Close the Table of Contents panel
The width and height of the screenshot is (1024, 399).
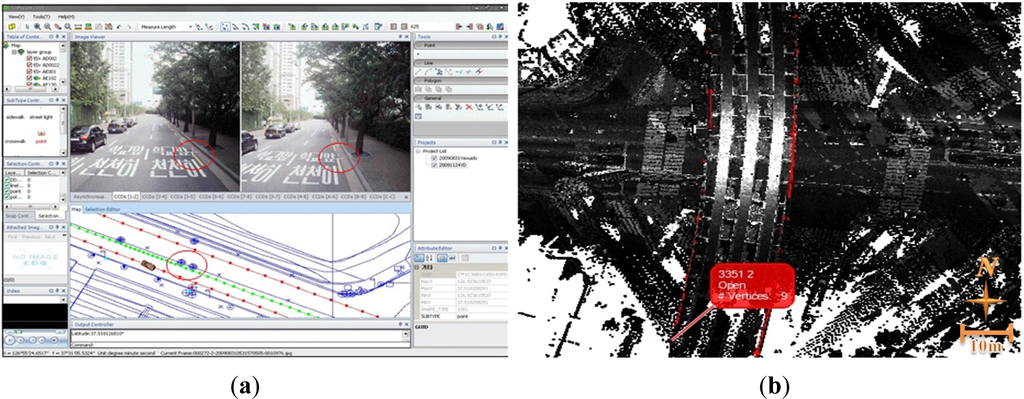[x=64, y=37]
